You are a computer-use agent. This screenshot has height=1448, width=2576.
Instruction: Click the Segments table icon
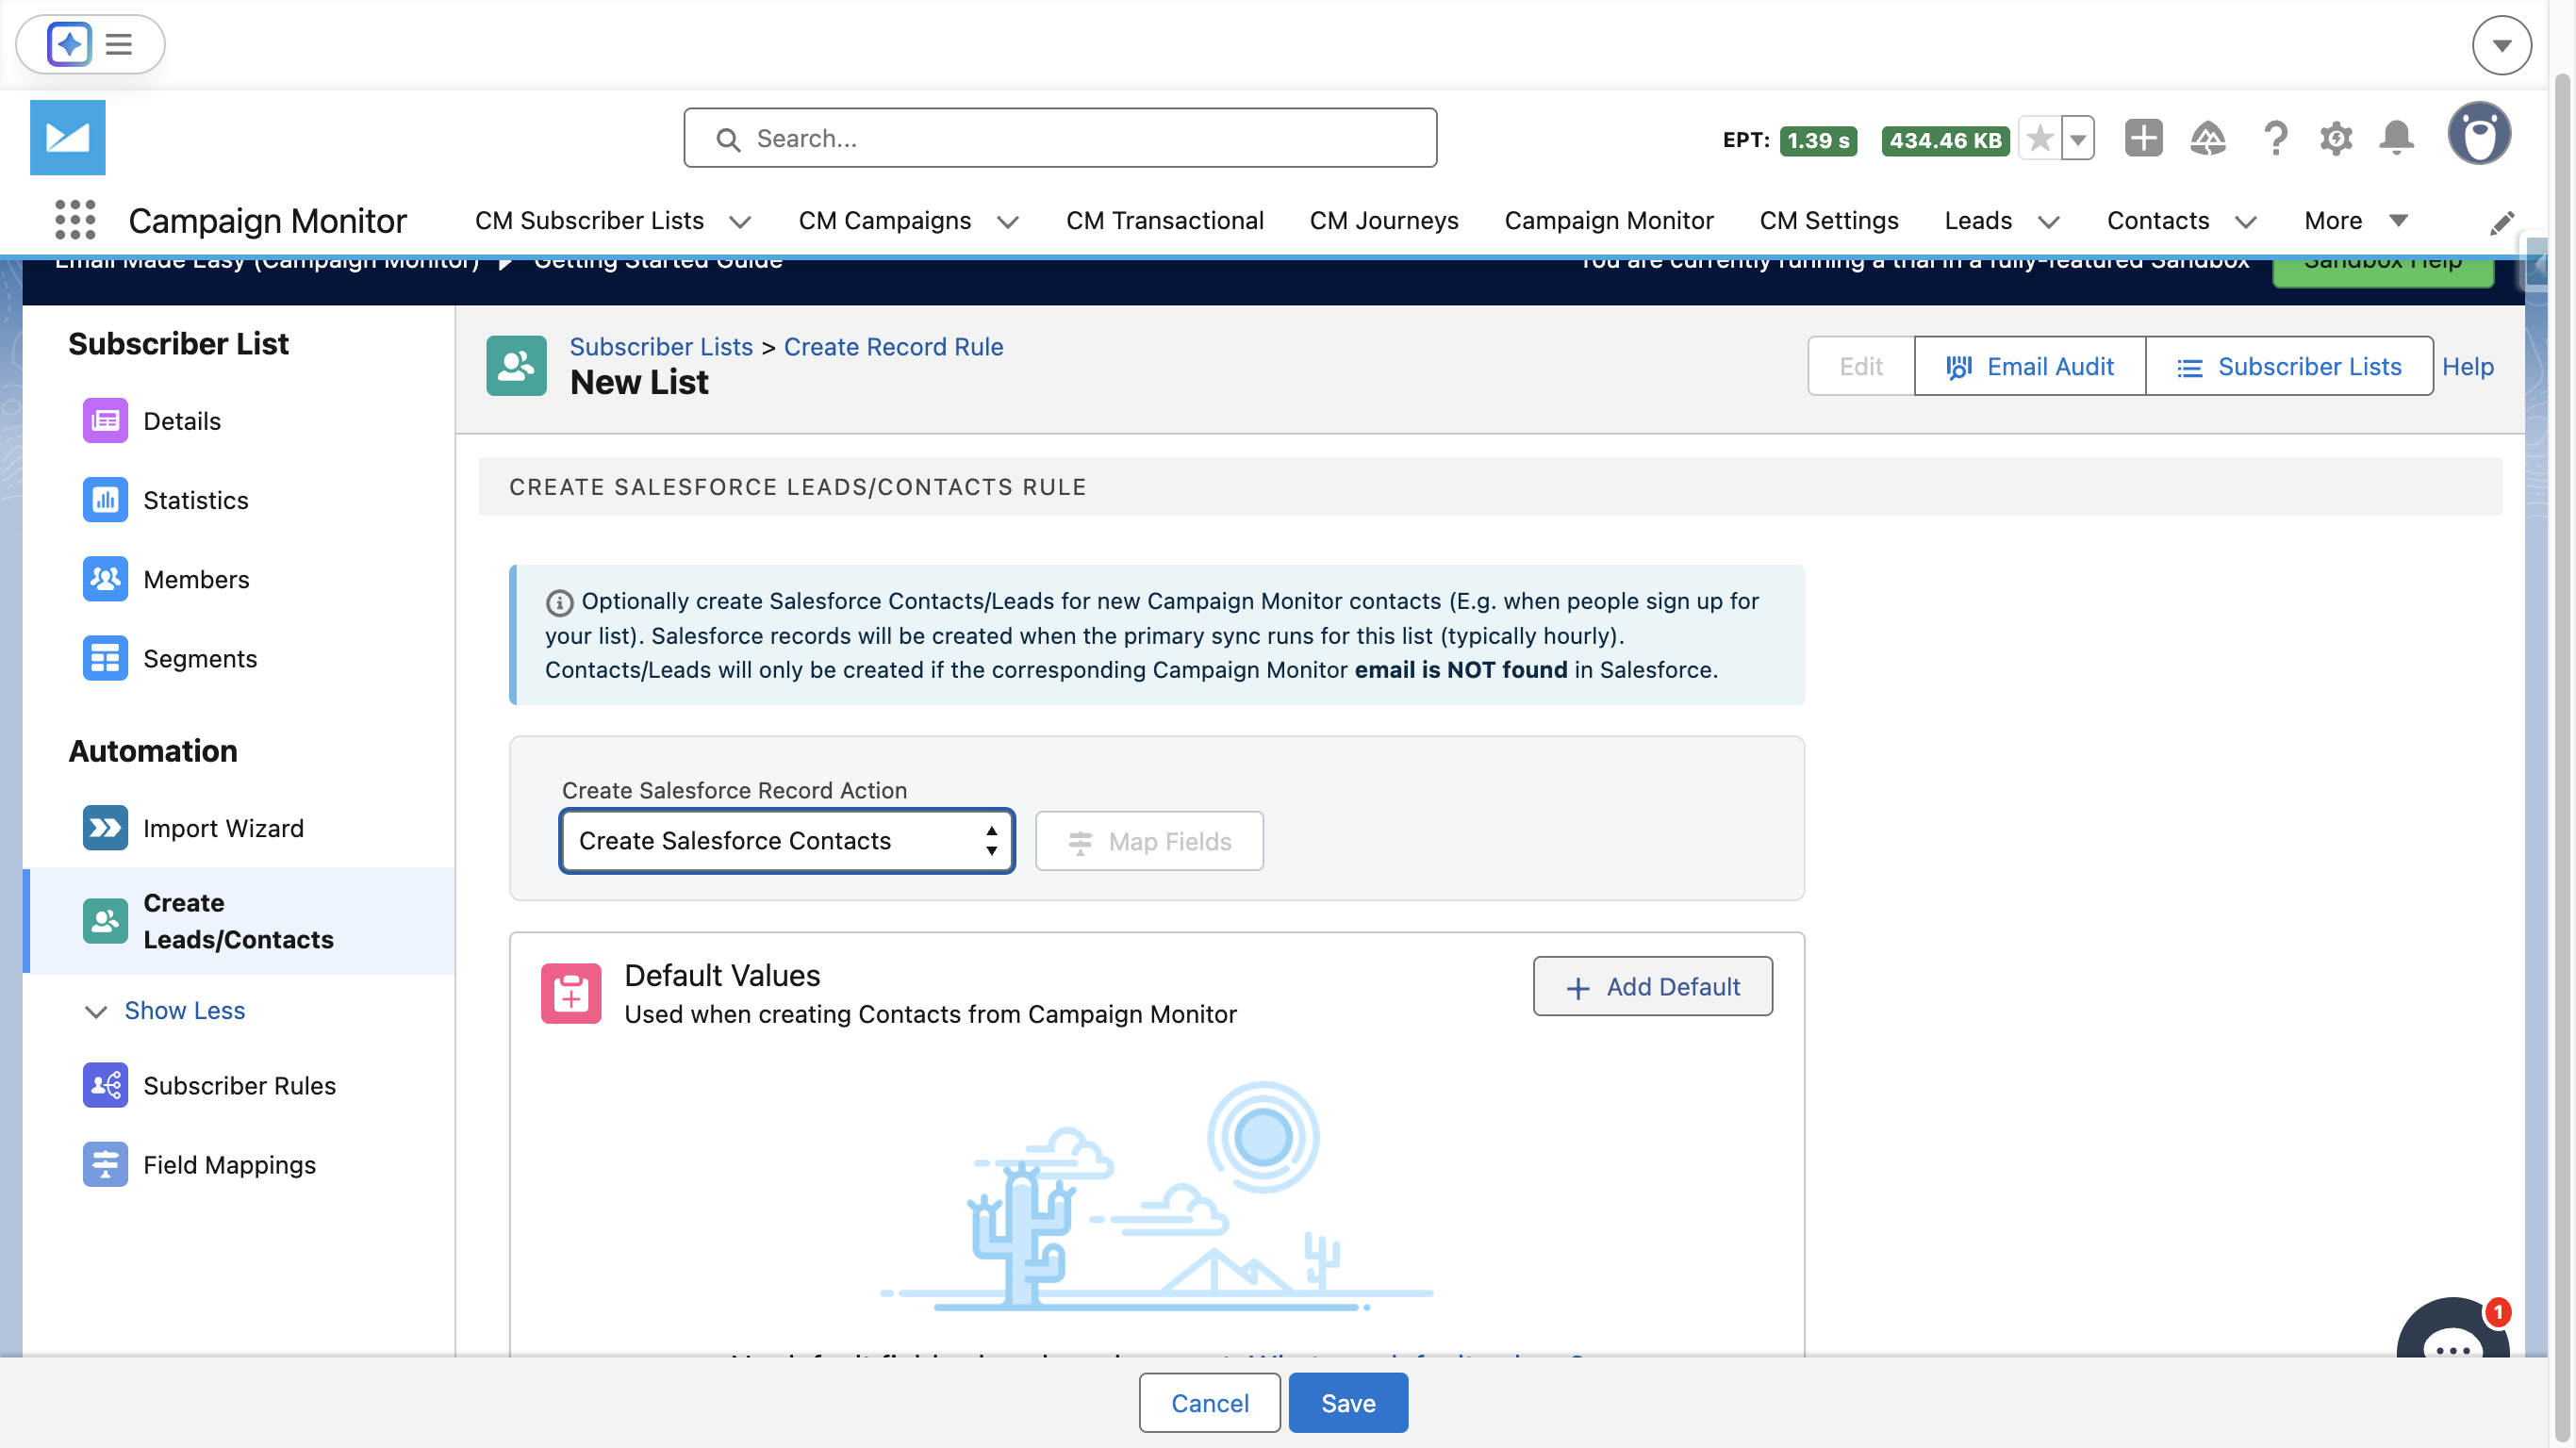[105, 658]
